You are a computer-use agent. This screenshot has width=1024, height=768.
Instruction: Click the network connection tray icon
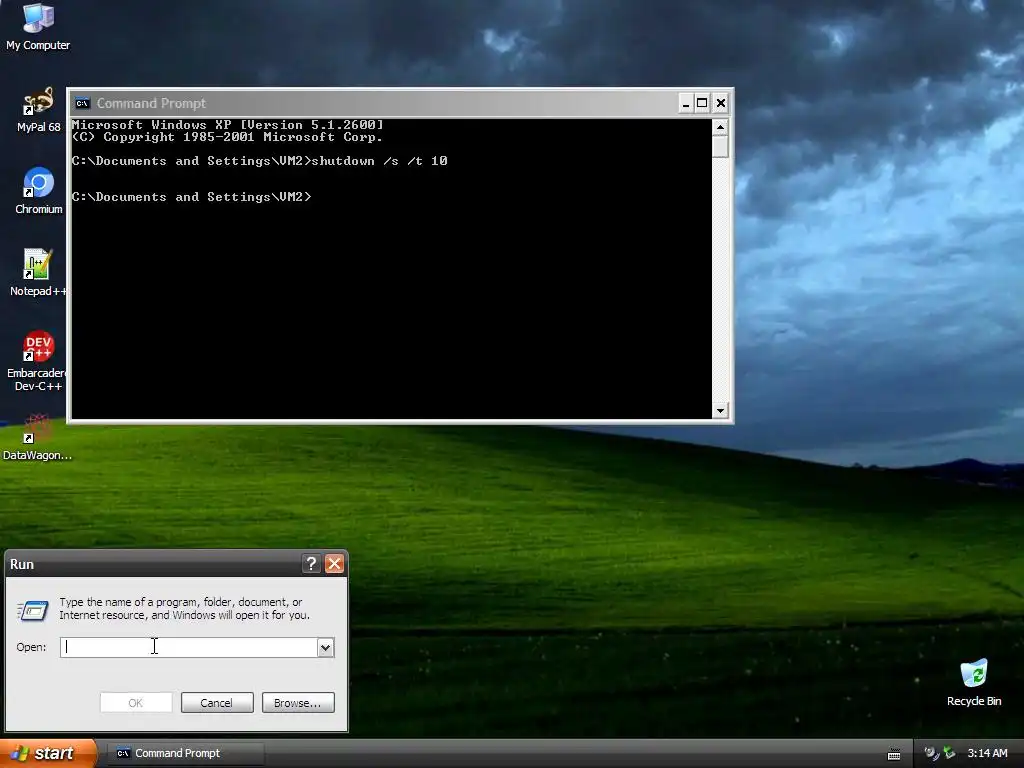(931, 753)
